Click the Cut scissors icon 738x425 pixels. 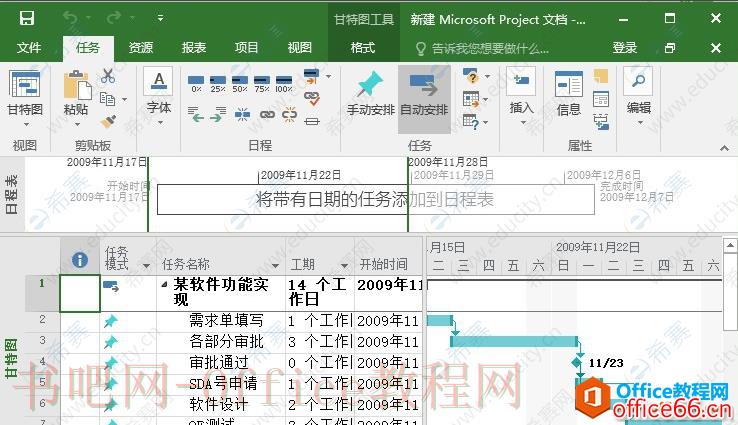point(108,75)
